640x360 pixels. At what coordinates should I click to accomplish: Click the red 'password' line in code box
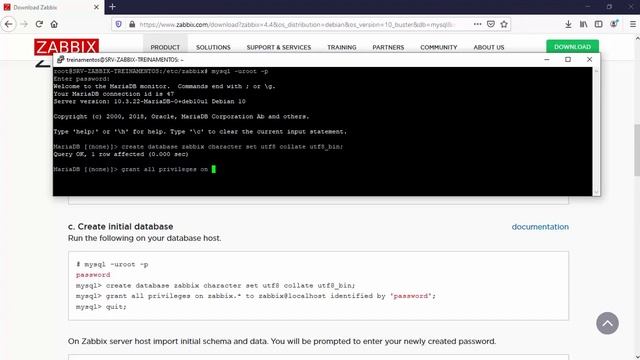click(93, 275)
